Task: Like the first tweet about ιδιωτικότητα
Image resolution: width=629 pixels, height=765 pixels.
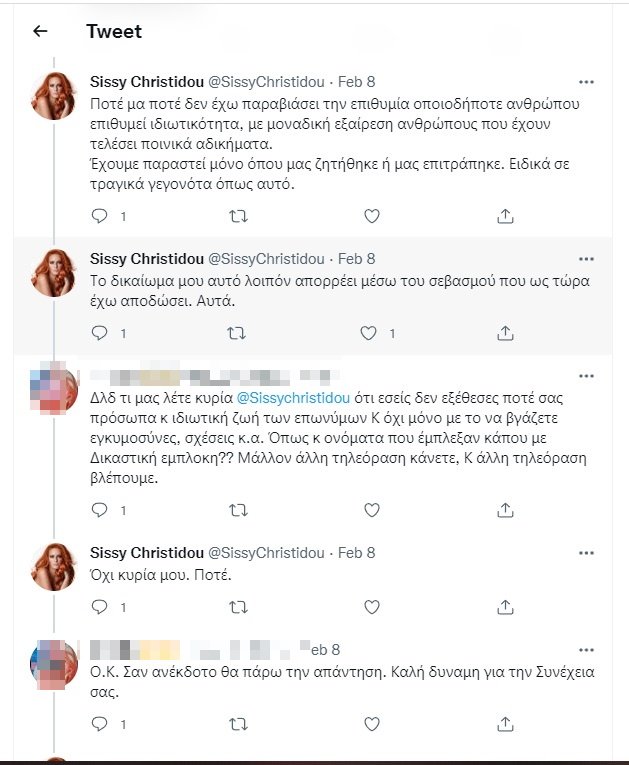Action: pyautogui.click(x=372, y=215)
